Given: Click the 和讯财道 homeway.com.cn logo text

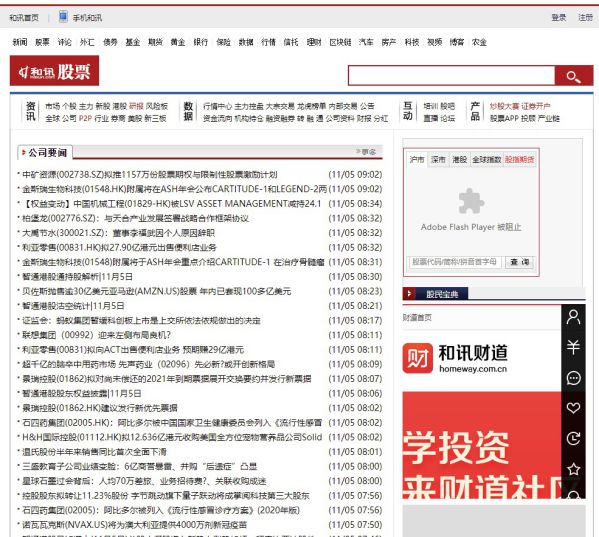Looking at the screenshot, I should 473,358.
